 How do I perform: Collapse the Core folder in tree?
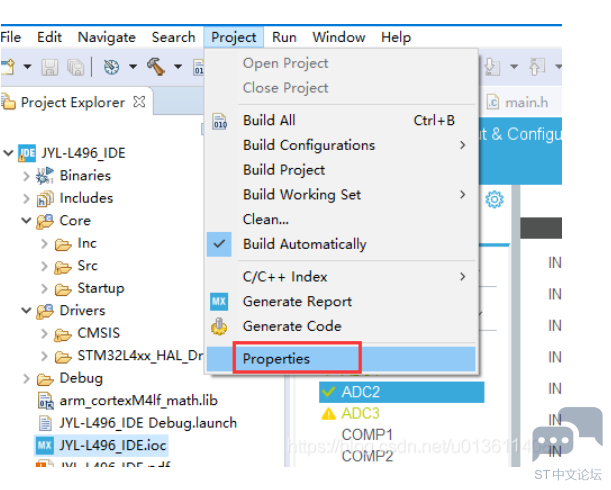(26, 221)
